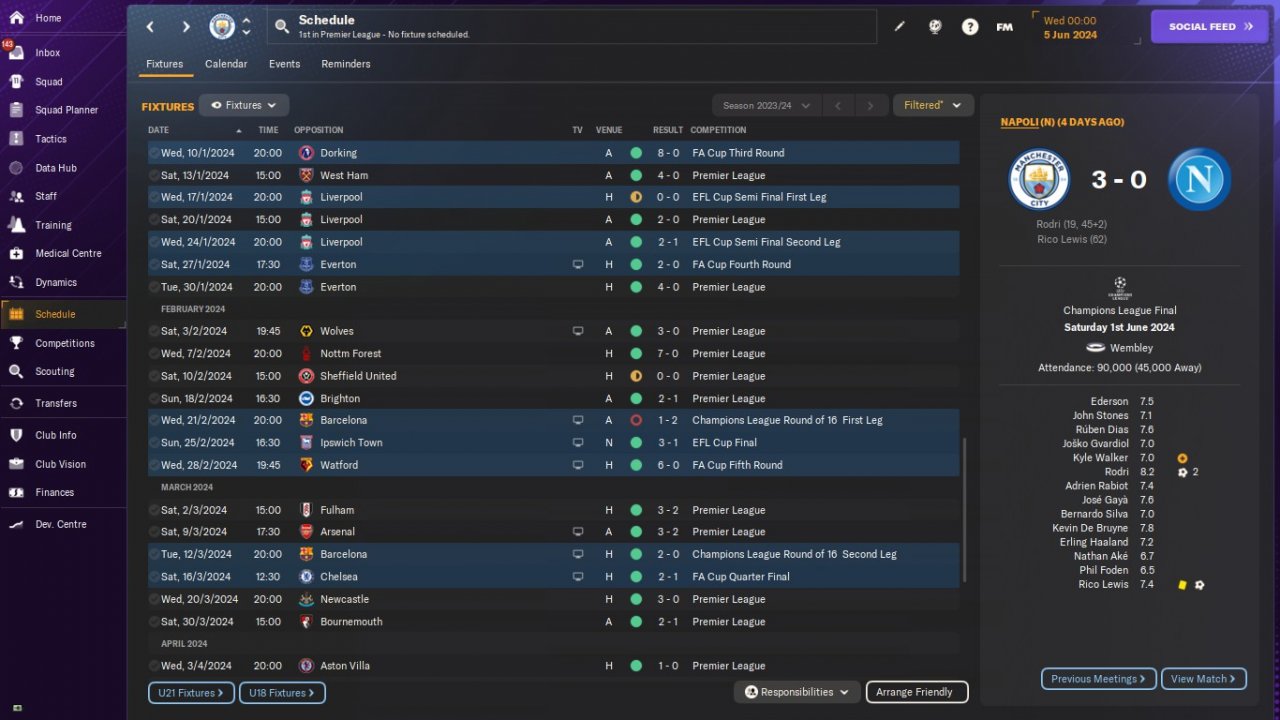Click the Arrange Friendly button
The height and width of the screenshot is (720, 1280).
point(915,692)
